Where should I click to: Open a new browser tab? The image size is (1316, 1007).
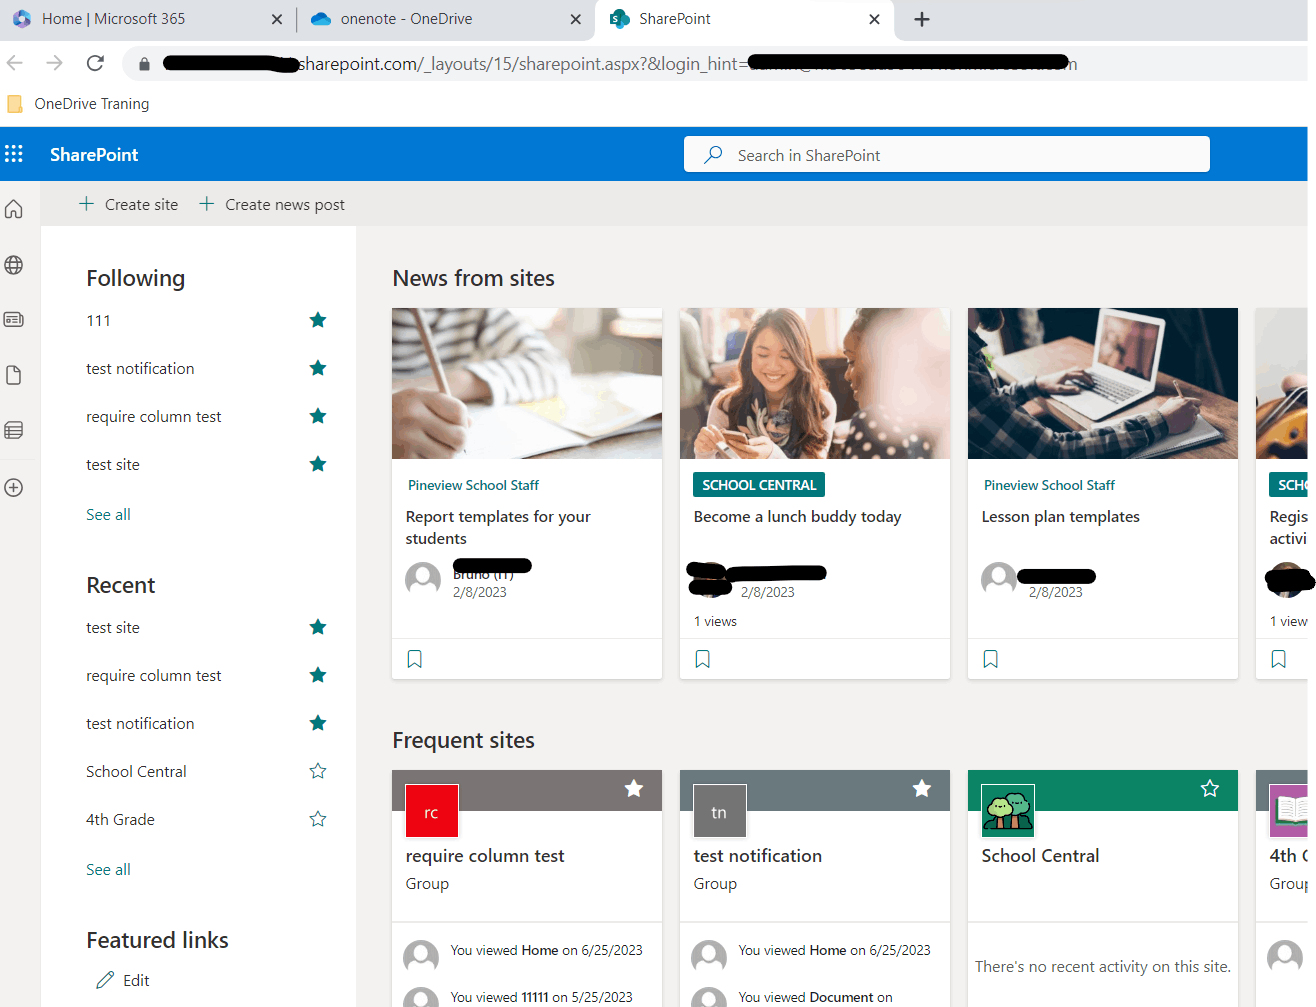pyautogui.click(x=922, y=19)
